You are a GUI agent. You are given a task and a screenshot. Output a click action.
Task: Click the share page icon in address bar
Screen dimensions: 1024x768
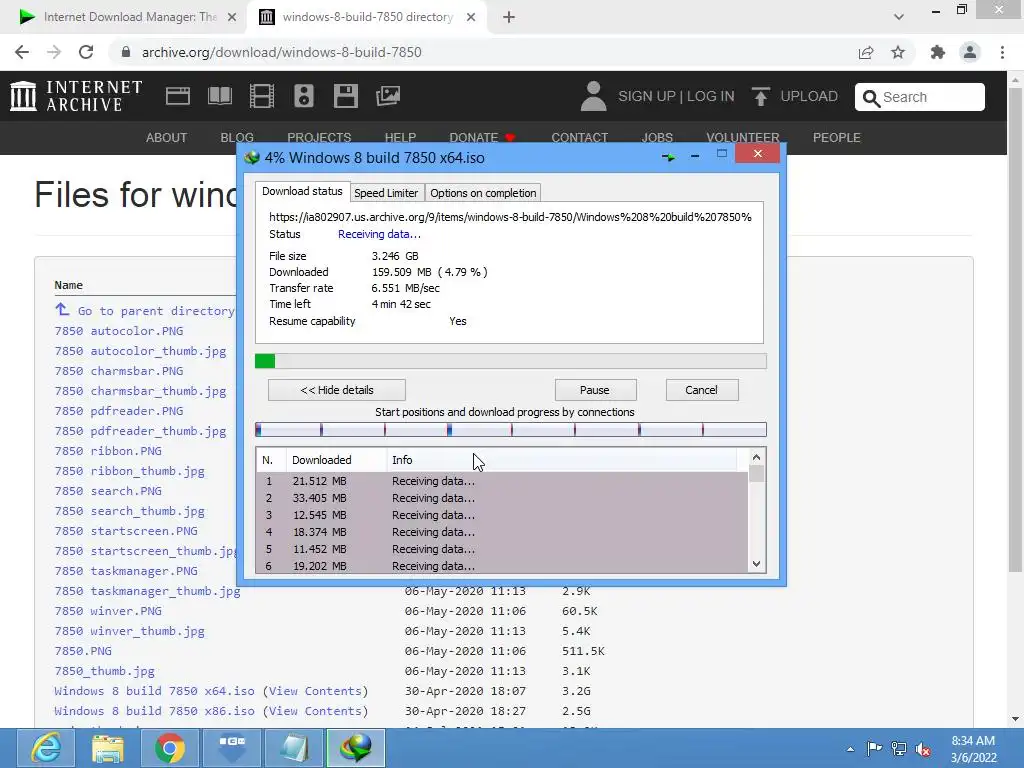point(866,52)
